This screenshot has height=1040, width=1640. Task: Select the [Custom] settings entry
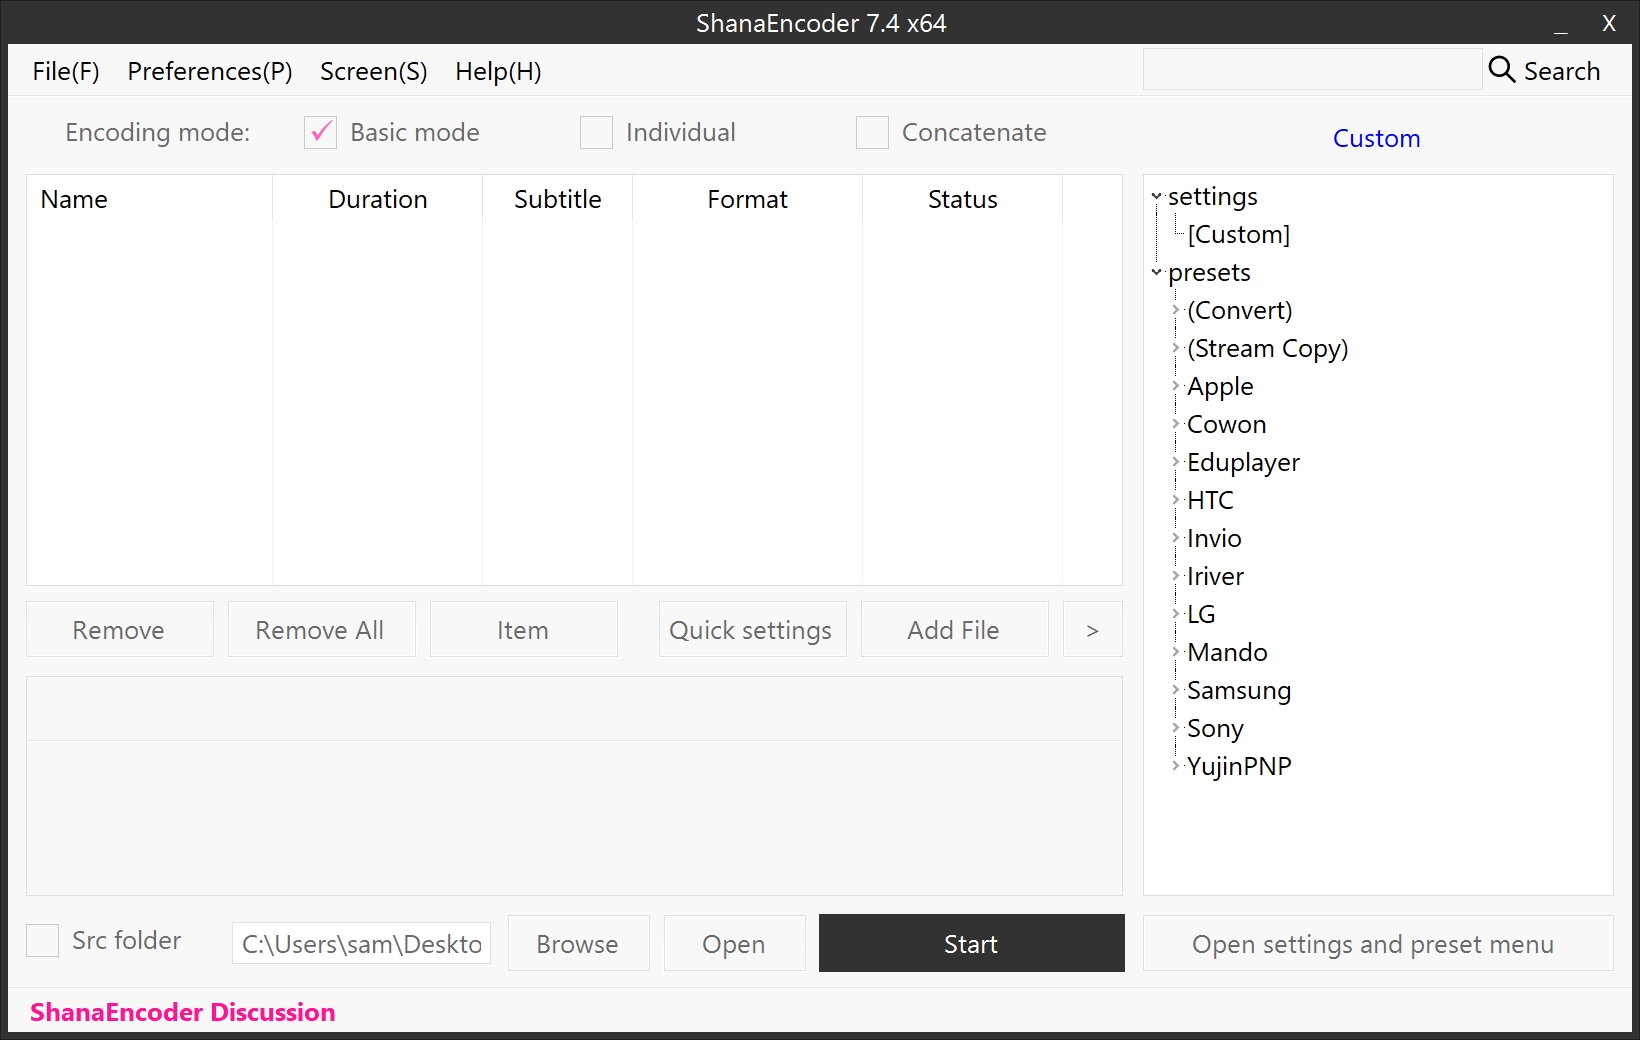(1239, 234)
